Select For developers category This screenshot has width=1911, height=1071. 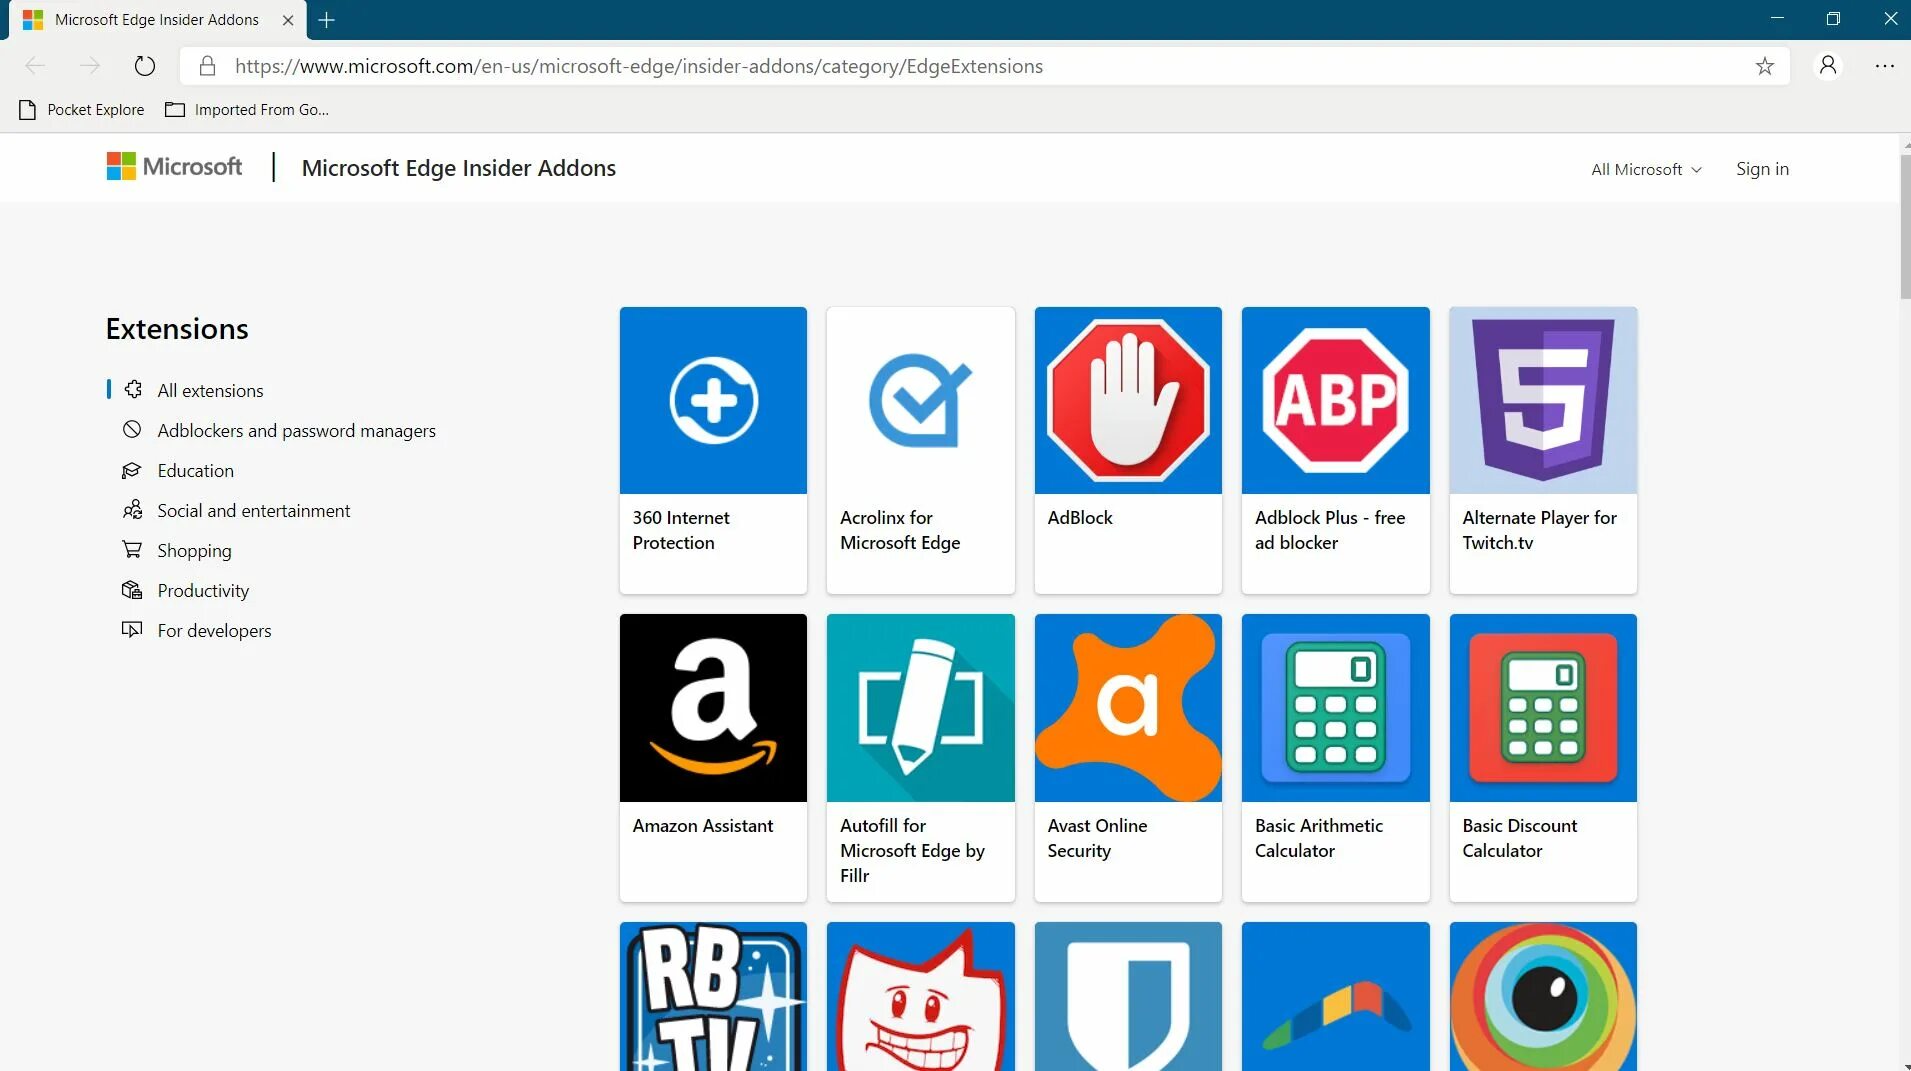[196, 630]
